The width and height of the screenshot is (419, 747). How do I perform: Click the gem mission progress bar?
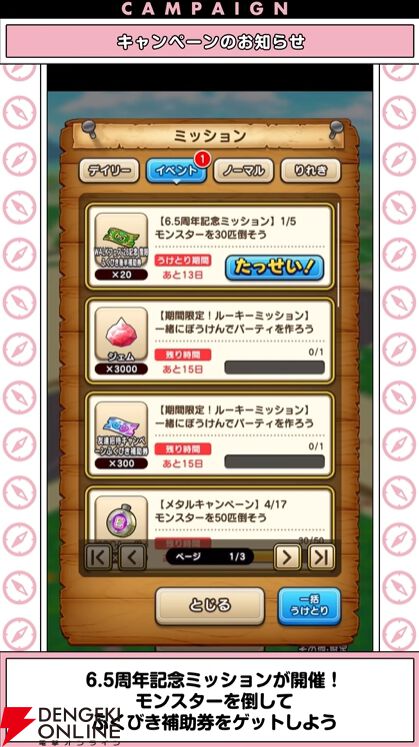[x=274, y=367]
